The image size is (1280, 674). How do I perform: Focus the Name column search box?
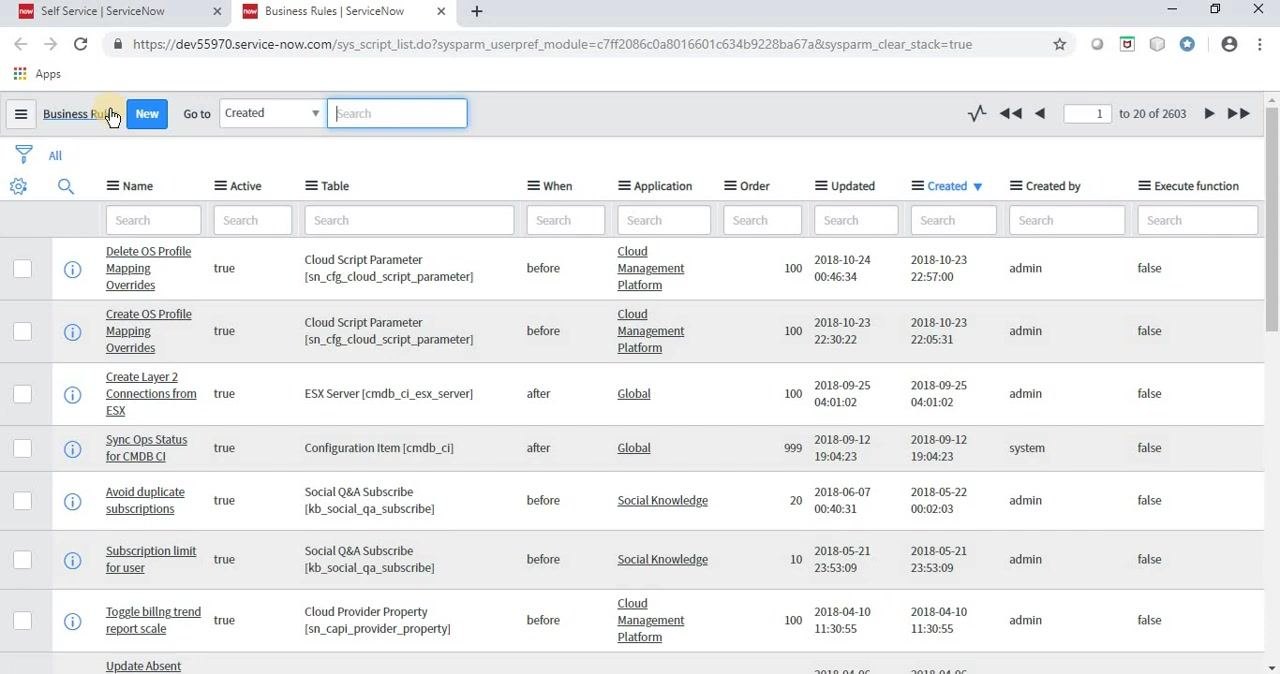(153, 220)
